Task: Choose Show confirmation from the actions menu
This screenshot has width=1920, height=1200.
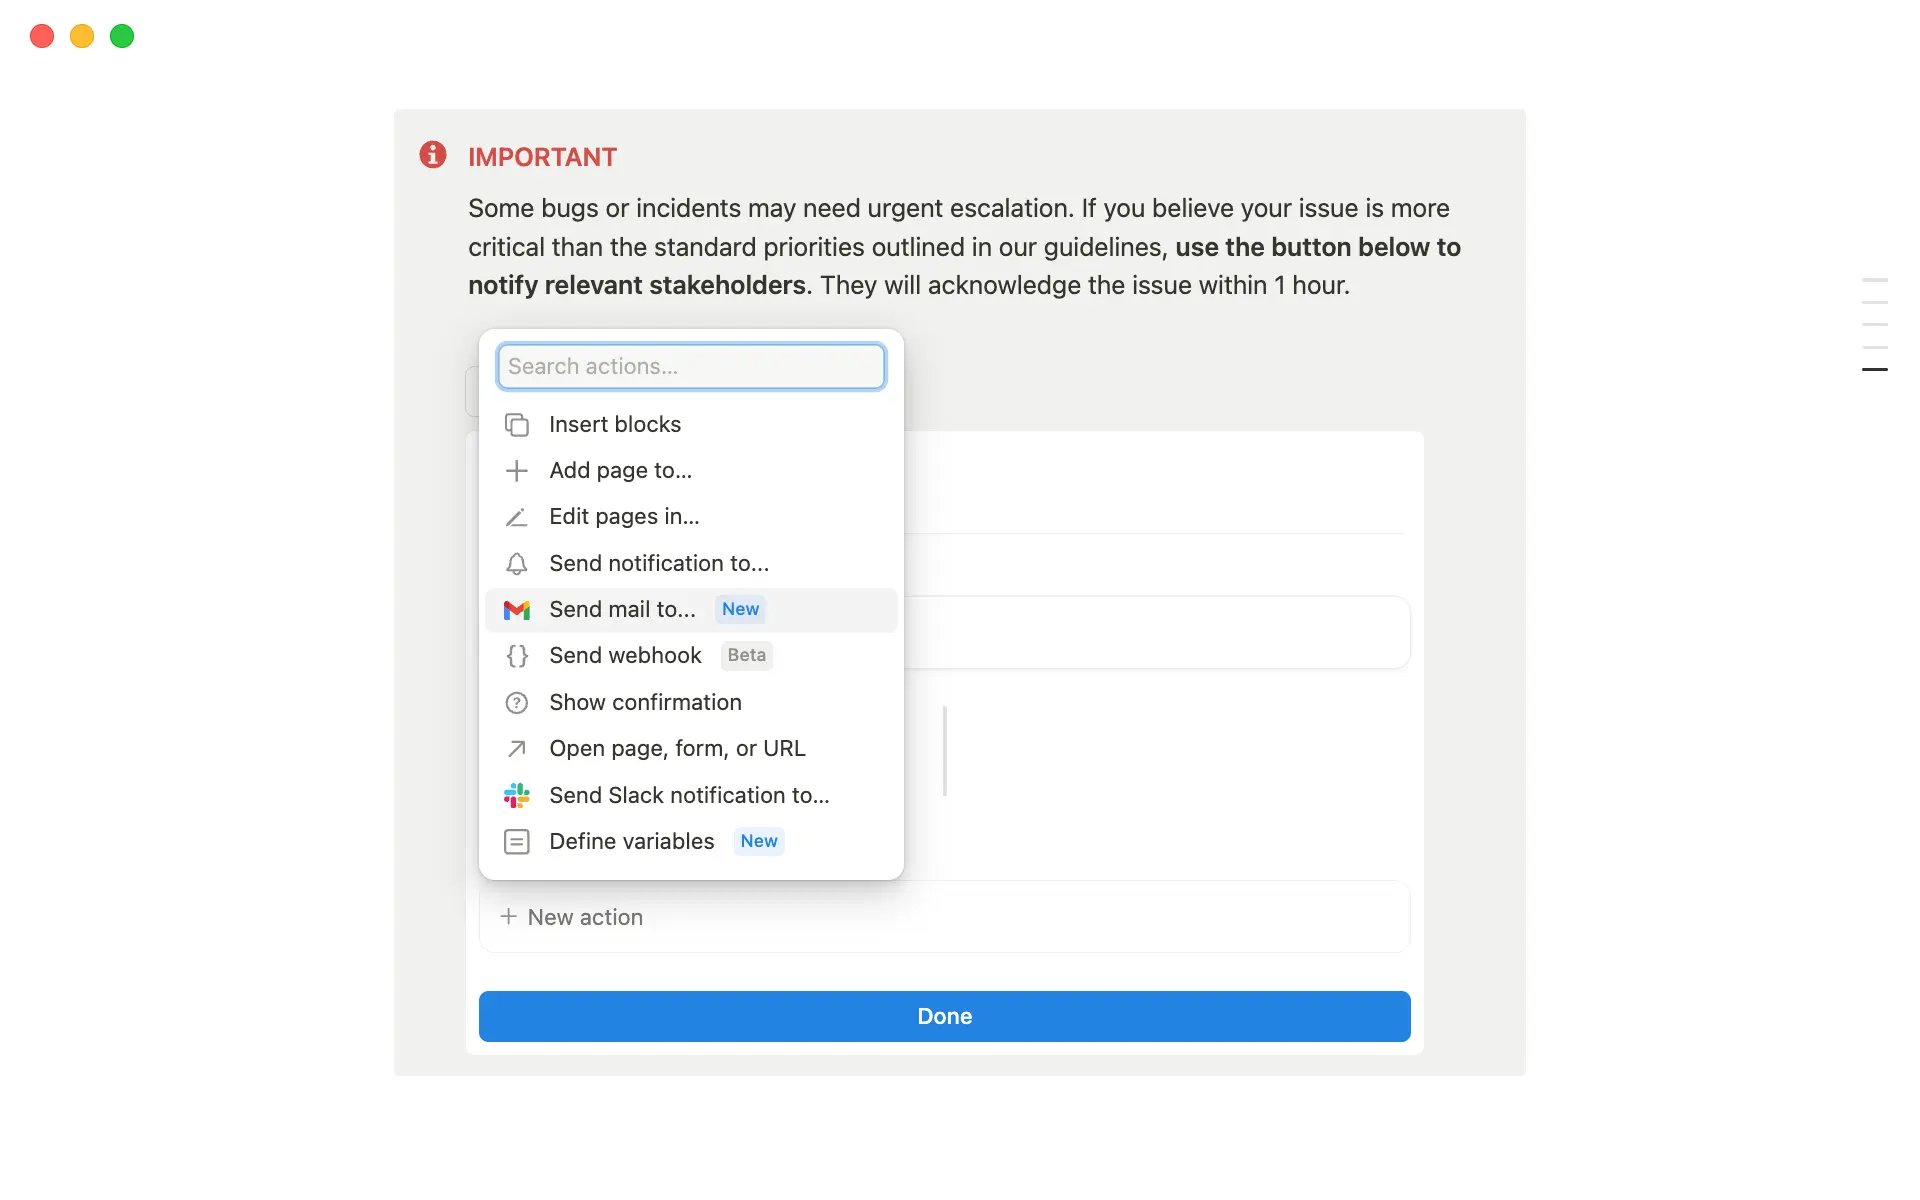Action: pos(645,703)
